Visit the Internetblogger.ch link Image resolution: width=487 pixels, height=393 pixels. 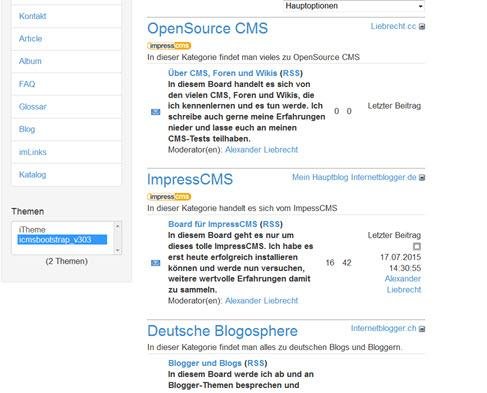(x=383, y=328)
